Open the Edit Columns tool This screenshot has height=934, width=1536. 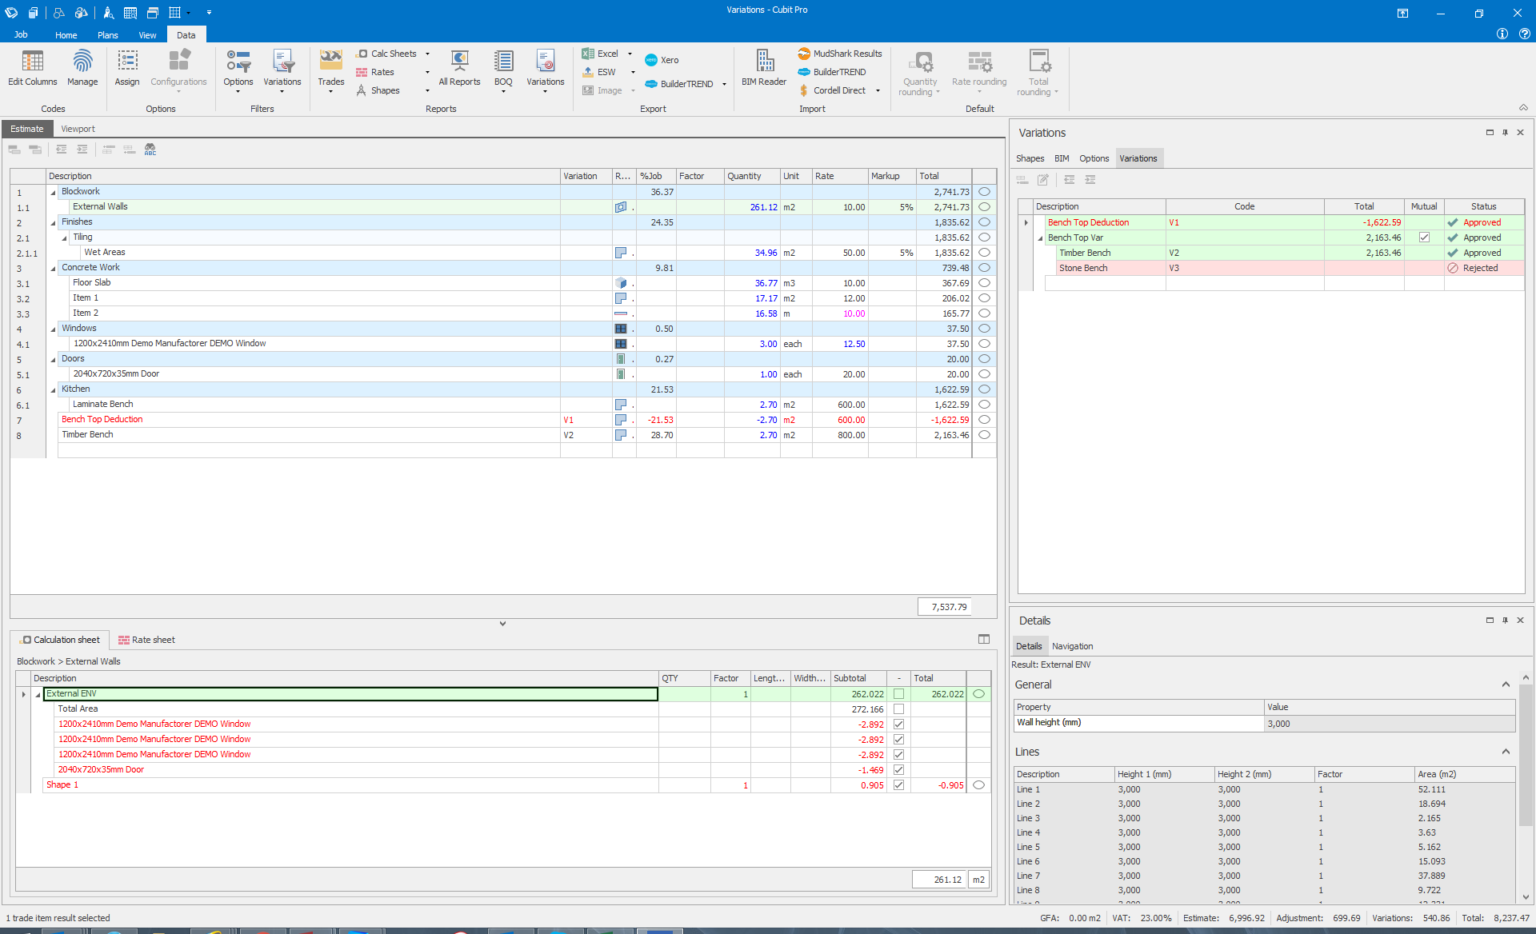31,68
